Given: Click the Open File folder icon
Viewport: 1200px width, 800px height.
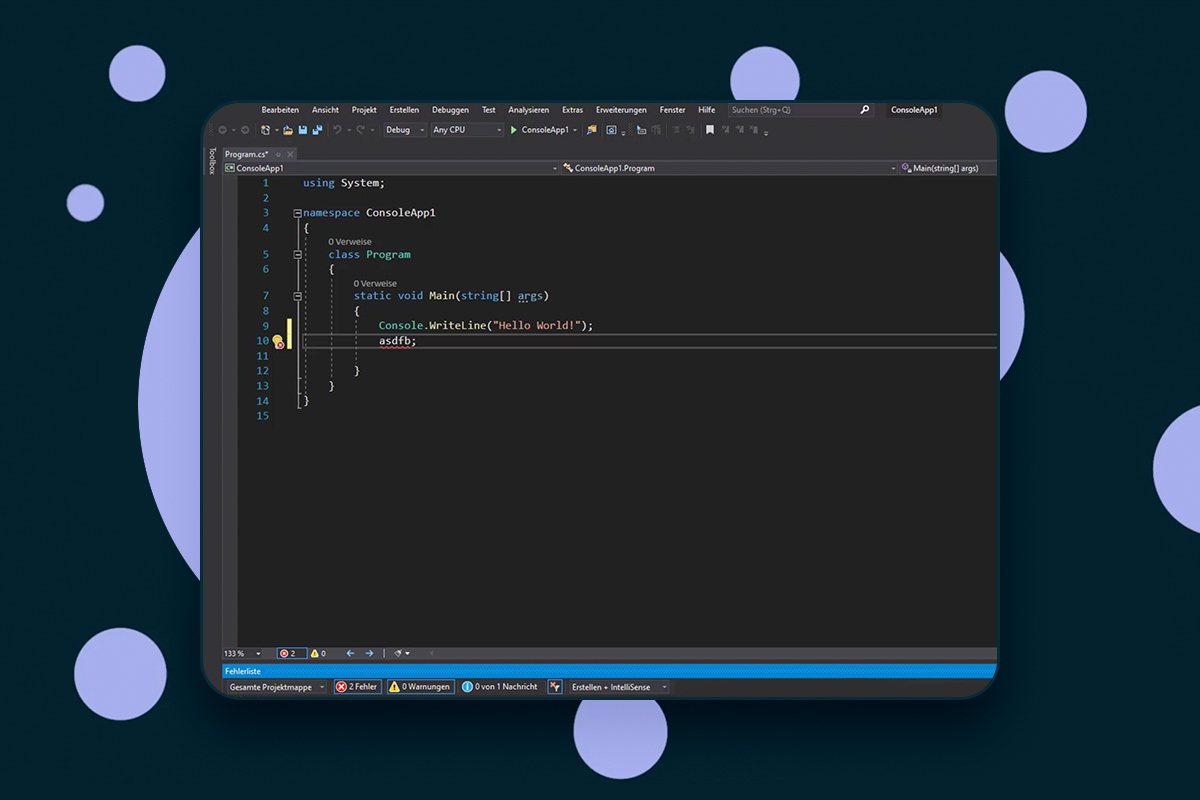Looking at the screenshot, I should [x=288, y=130].
